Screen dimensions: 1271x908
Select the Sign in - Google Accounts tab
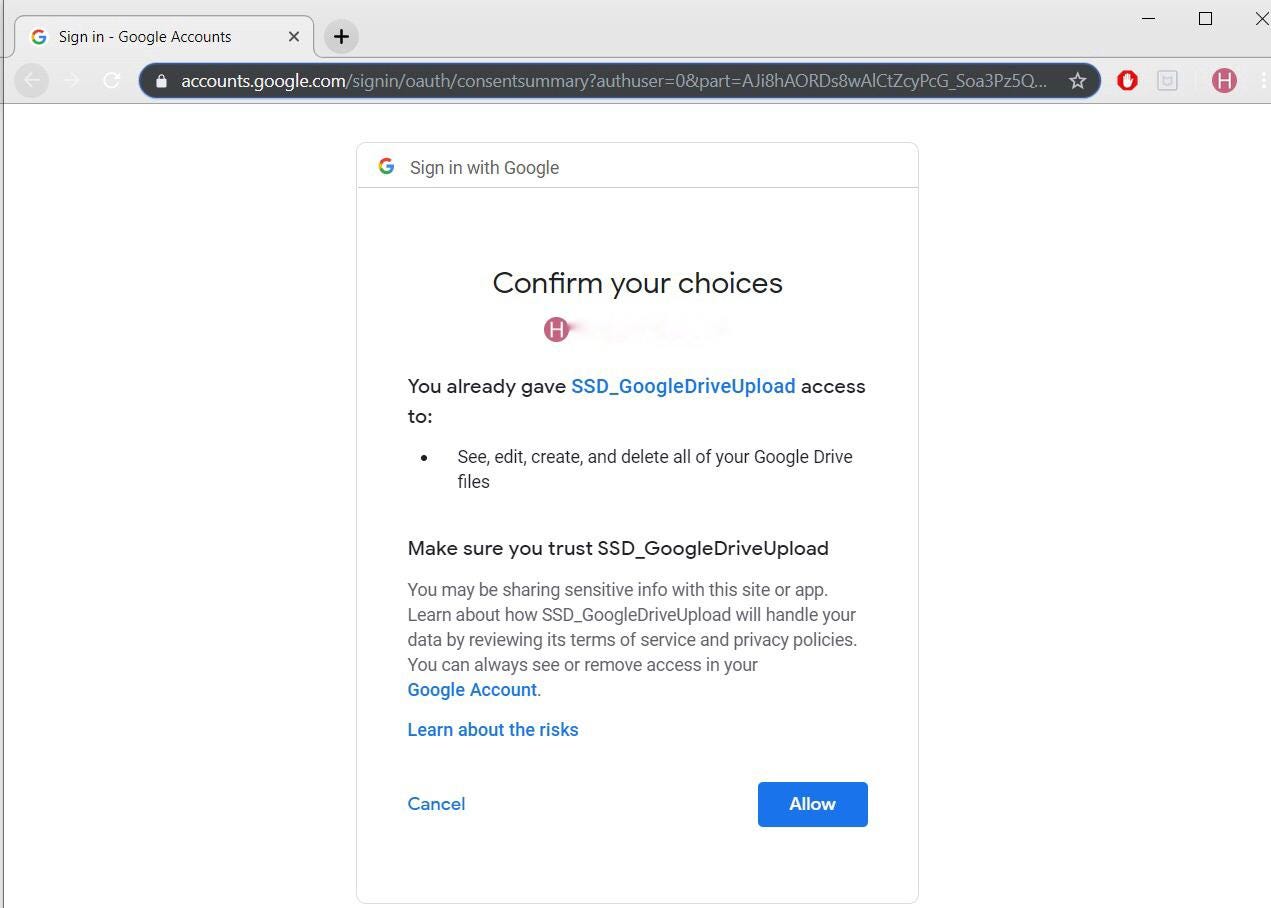click(164, 37)
